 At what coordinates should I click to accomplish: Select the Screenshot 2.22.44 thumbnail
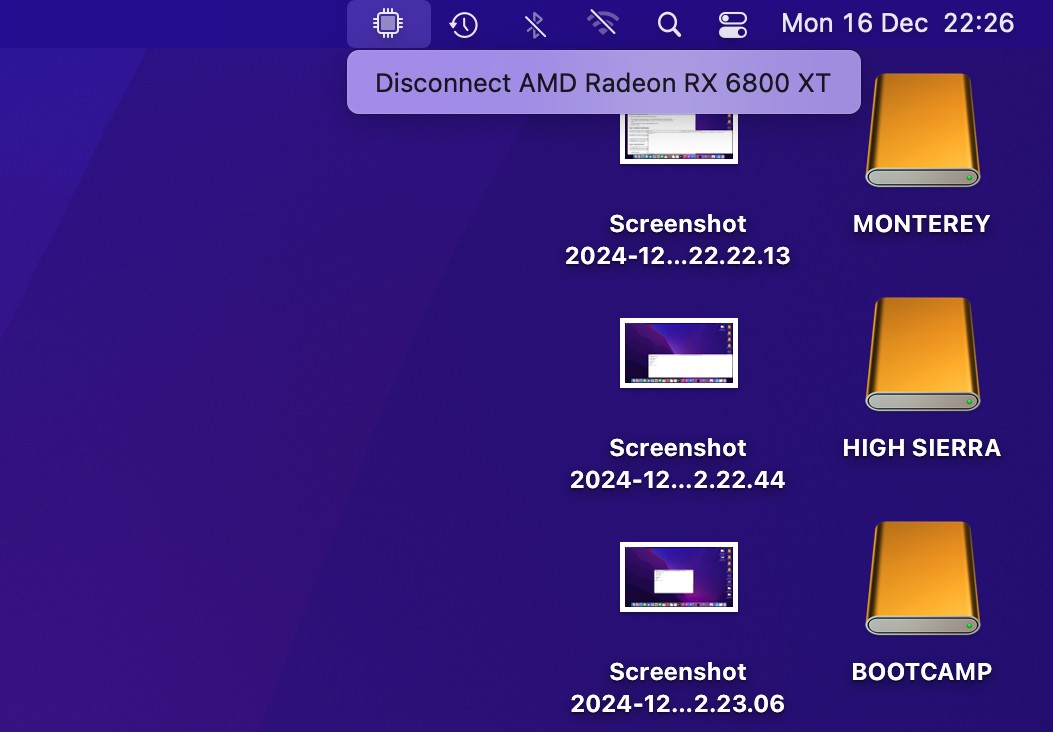coord(678,353)
